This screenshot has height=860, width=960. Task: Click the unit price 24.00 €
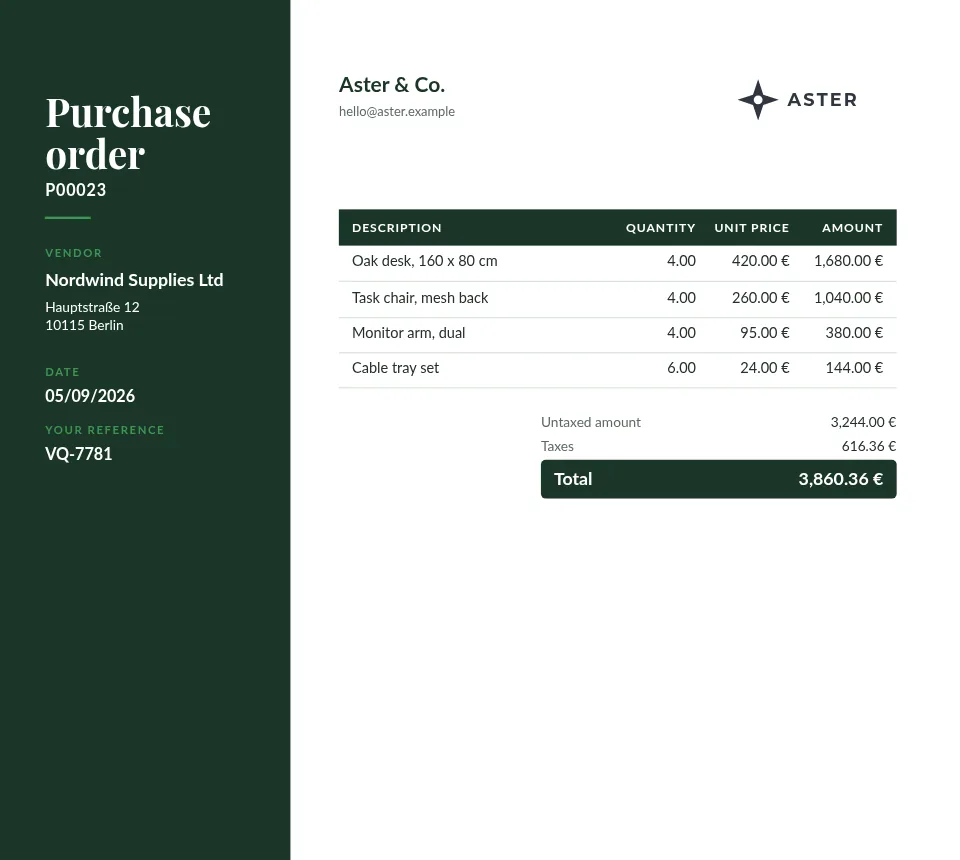pyautogui.click(x=764, y=368)
